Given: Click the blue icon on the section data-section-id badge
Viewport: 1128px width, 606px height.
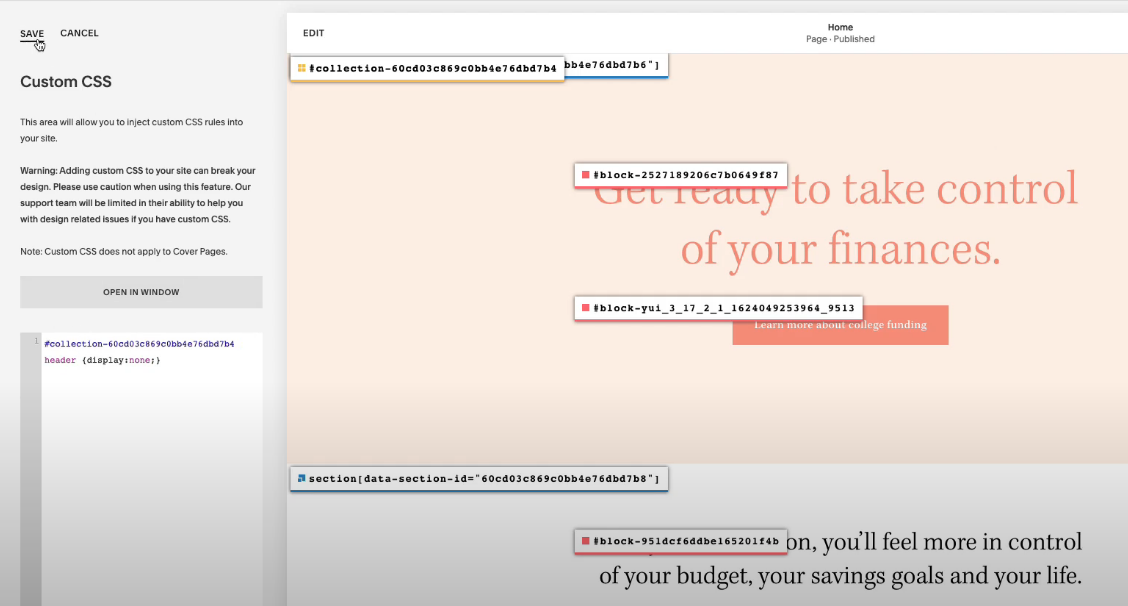Looking at the screenshot, I should (x=301, y=478).
